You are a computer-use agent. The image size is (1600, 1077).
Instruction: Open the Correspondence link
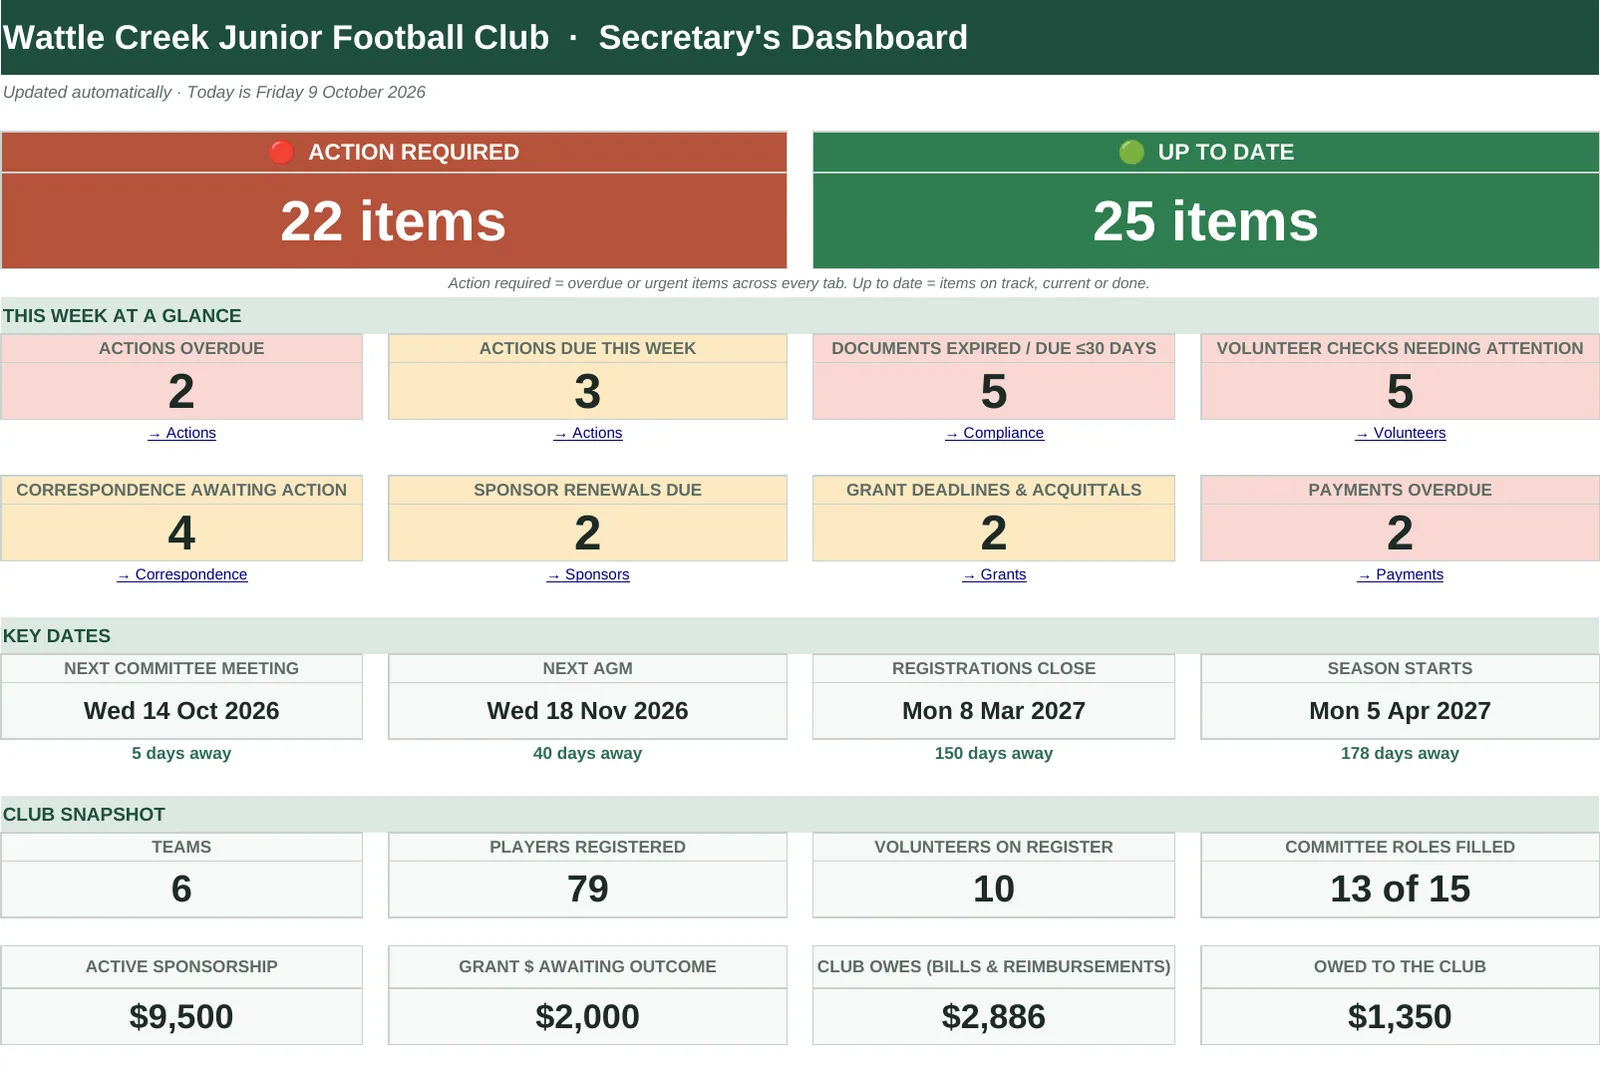pyautogui.click(x=182, y=574)
